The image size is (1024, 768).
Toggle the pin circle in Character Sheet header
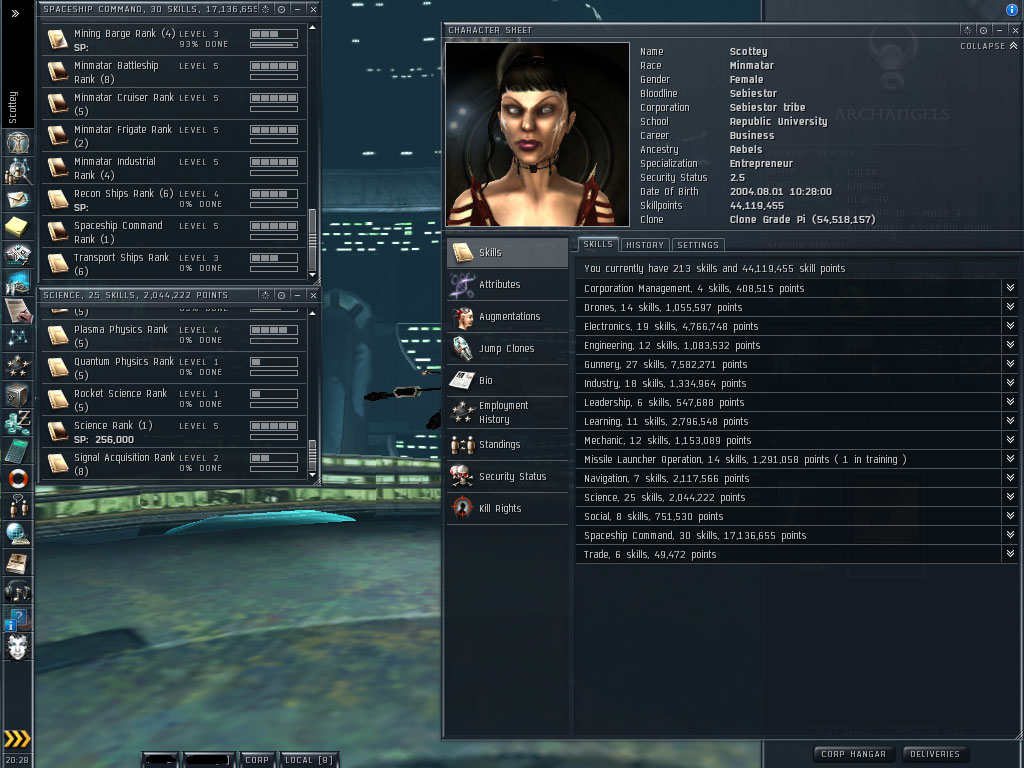(984, 30)
